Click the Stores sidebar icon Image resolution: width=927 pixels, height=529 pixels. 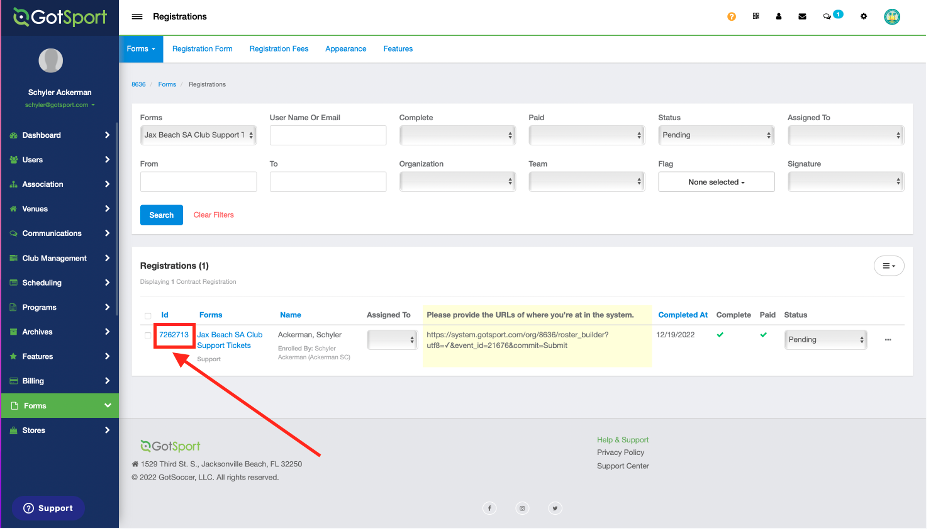point(14,430)
